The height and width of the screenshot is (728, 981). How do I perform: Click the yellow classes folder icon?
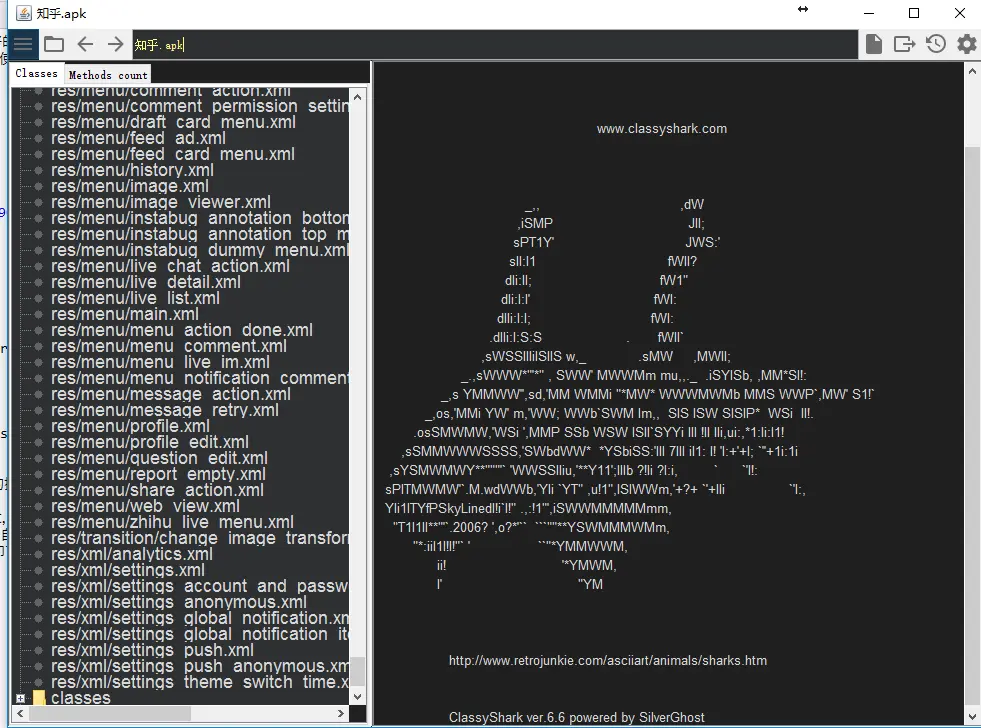(x=39, y=698)
